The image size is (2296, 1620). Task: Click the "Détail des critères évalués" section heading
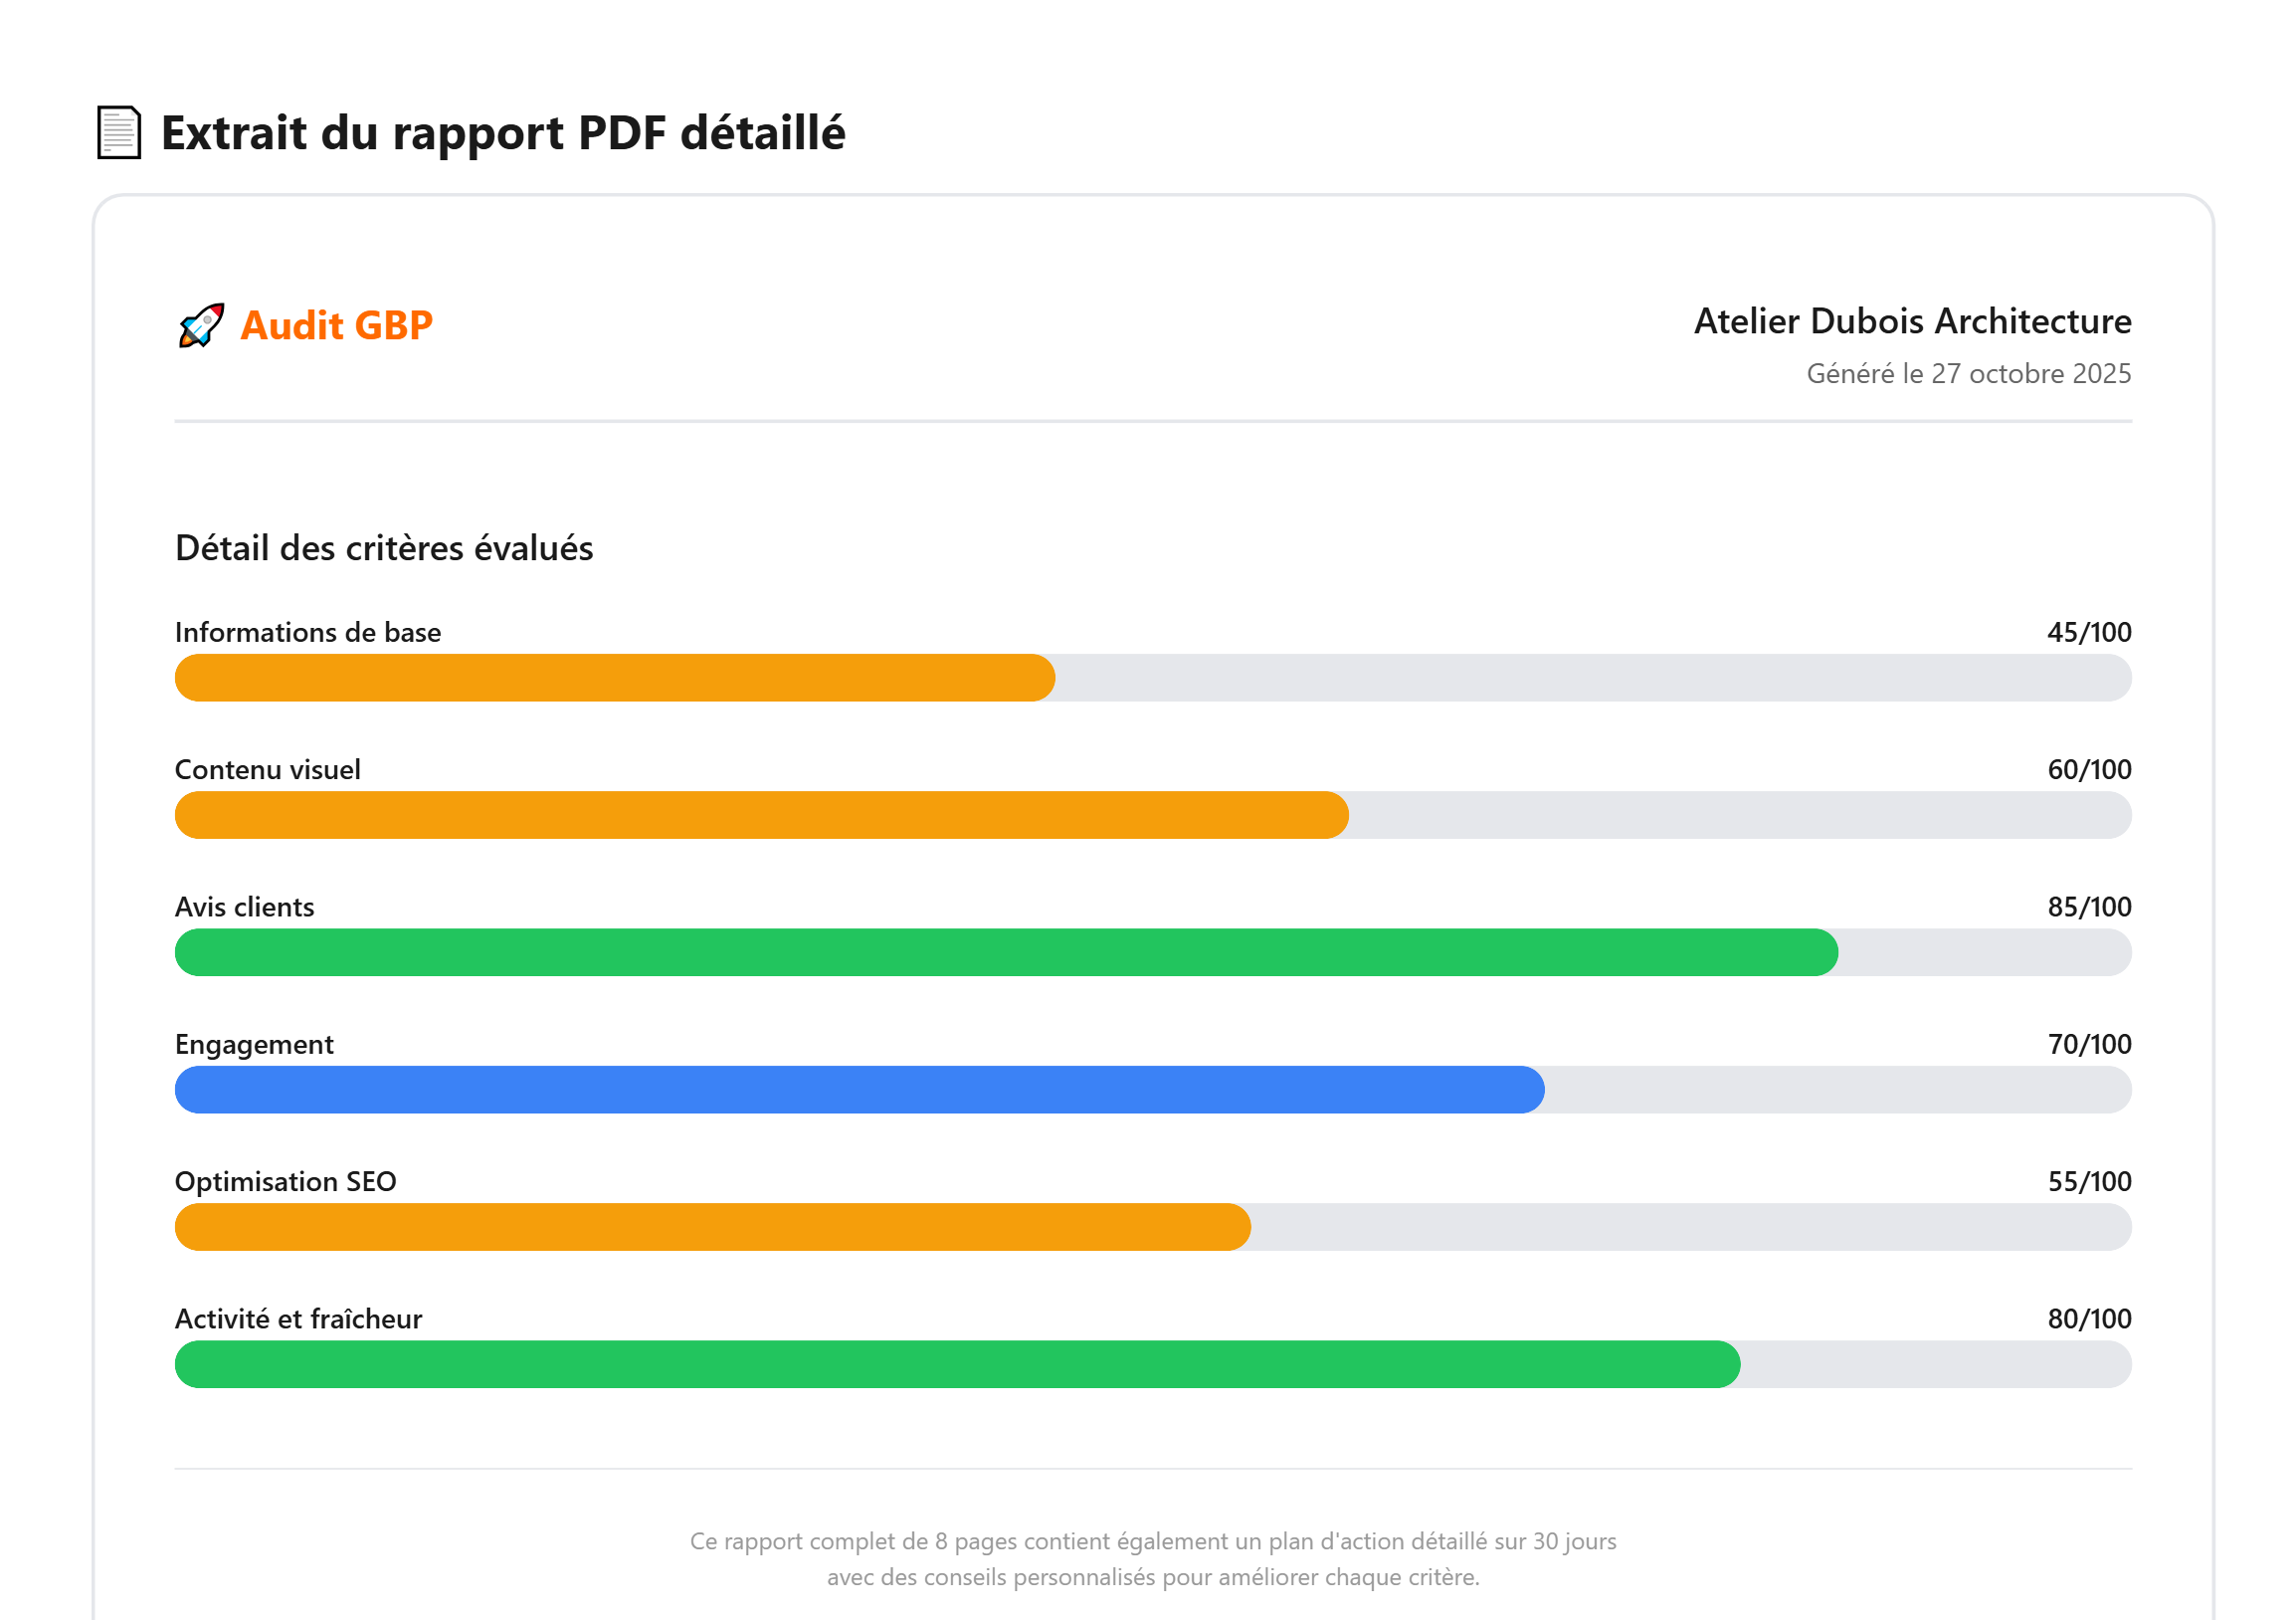coord(384,548)
